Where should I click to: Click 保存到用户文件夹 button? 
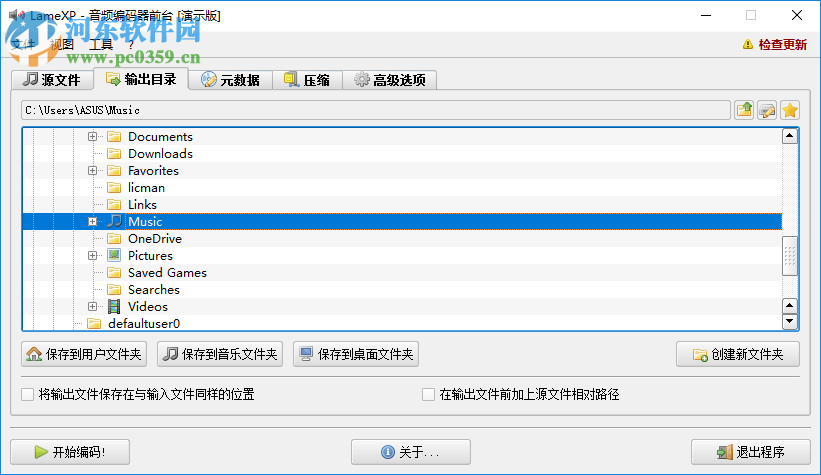pos(84,354)
